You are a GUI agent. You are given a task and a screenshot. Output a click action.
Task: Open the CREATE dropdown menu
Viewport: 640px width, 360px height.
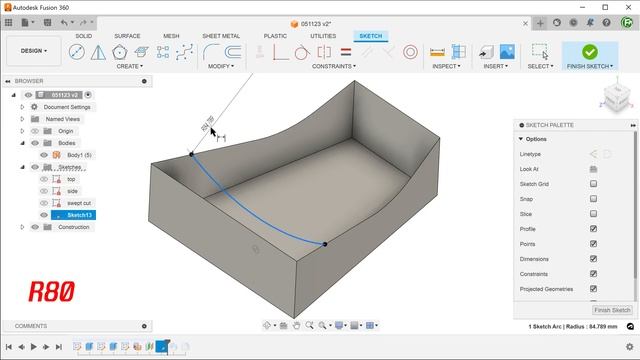pyautogui.click(x=130, y=66)
